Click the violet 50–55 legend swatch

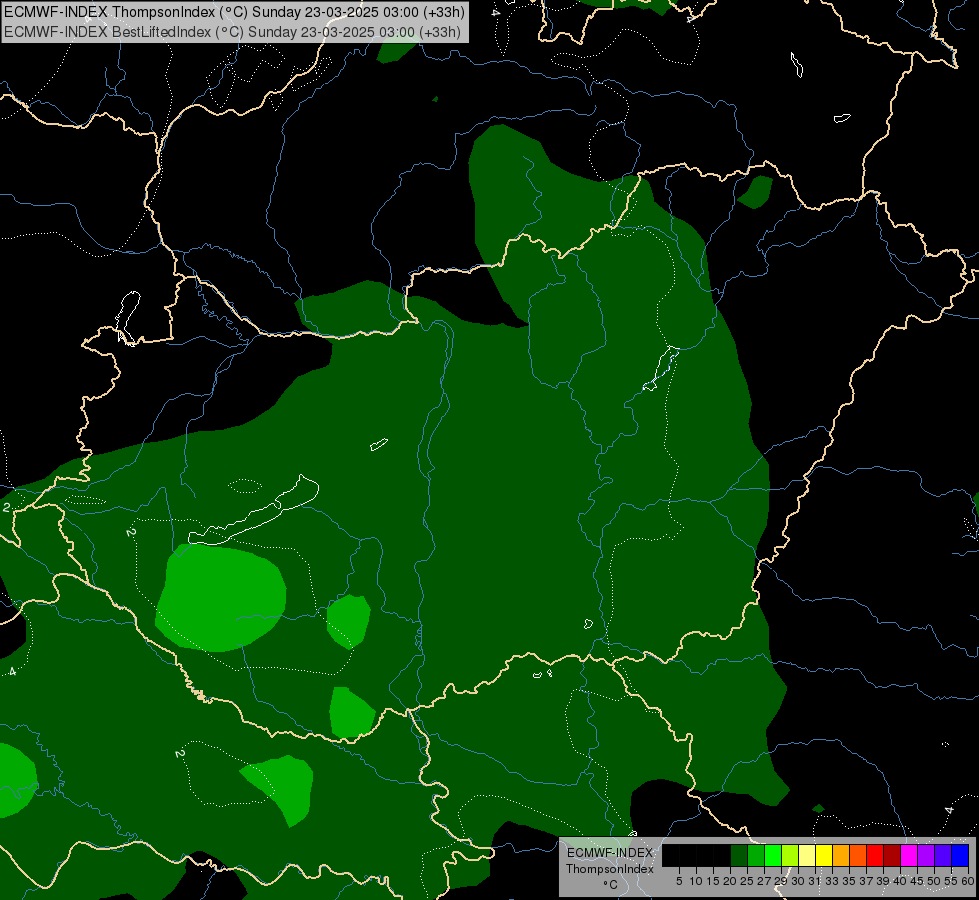click(943, 855)
